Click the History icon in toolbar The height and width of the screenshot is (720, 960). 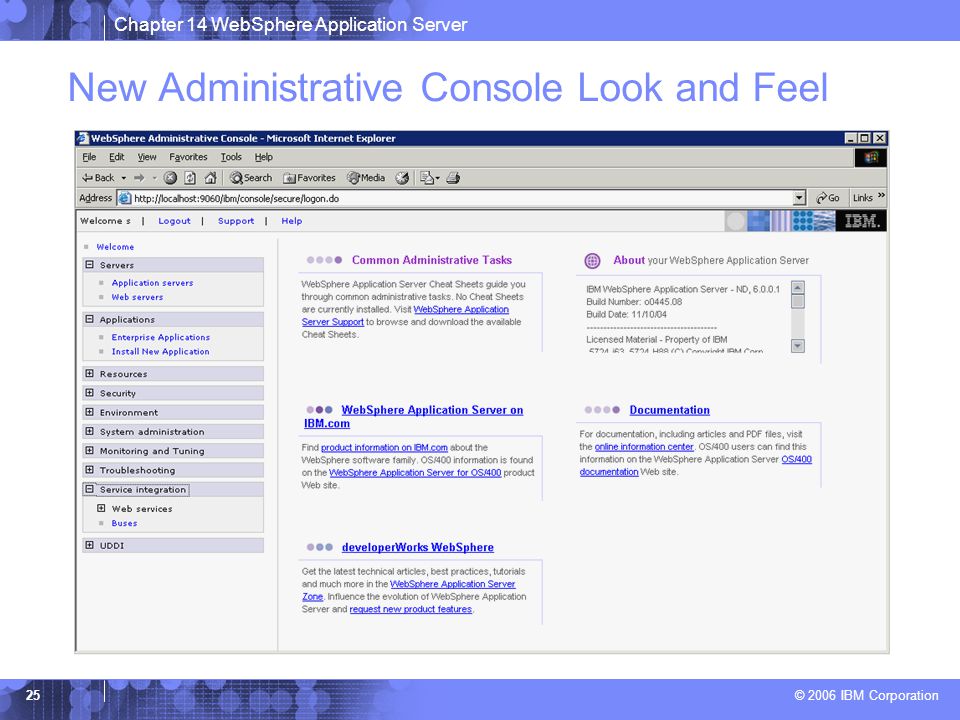point(402,178)
